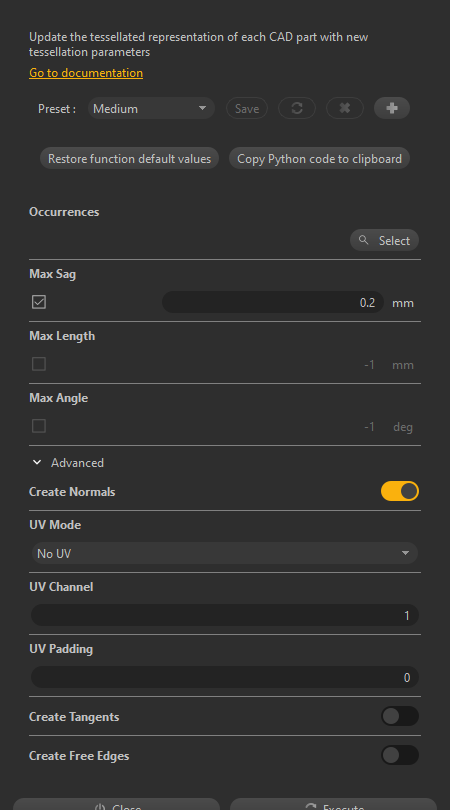Click the Save preset button
This screenshot has height=810, width=450.
coord(247,108)
